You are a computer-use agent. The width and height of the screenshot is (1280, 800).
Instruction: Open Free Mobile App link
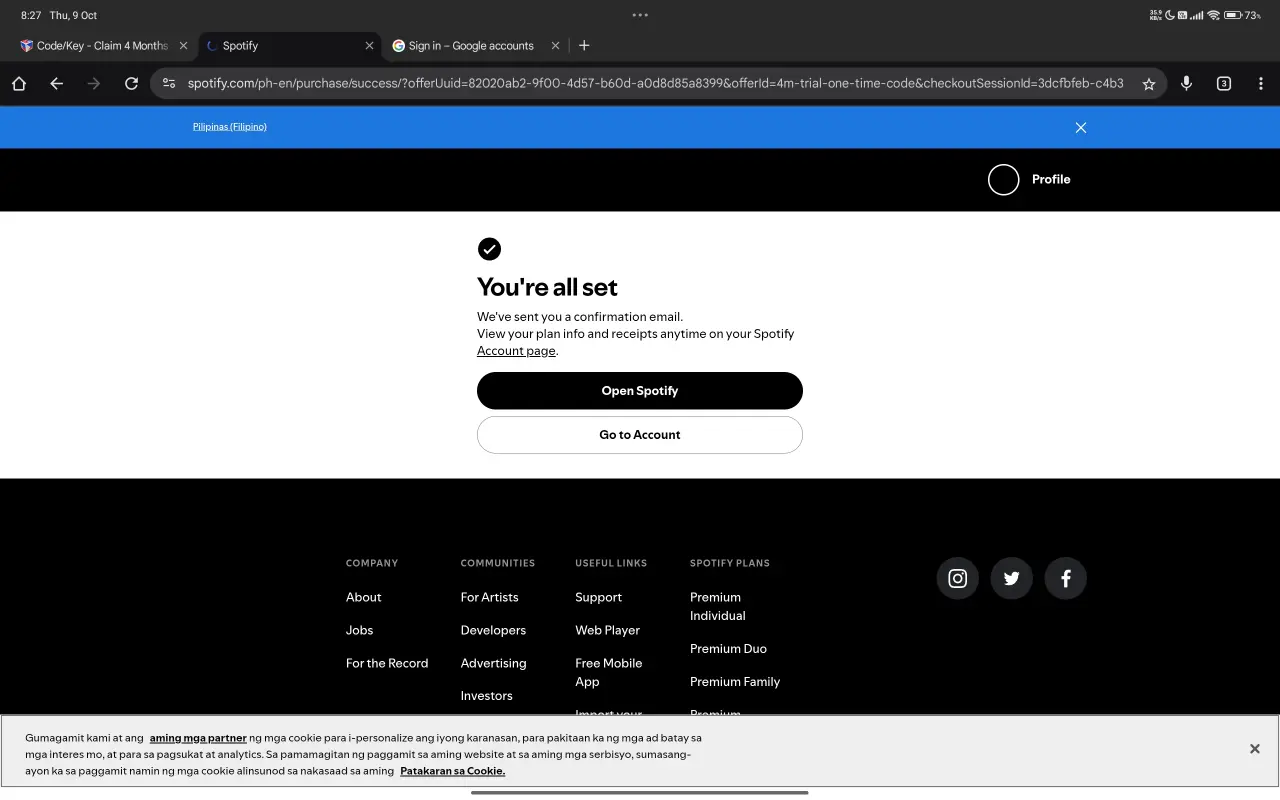[609, 672]
